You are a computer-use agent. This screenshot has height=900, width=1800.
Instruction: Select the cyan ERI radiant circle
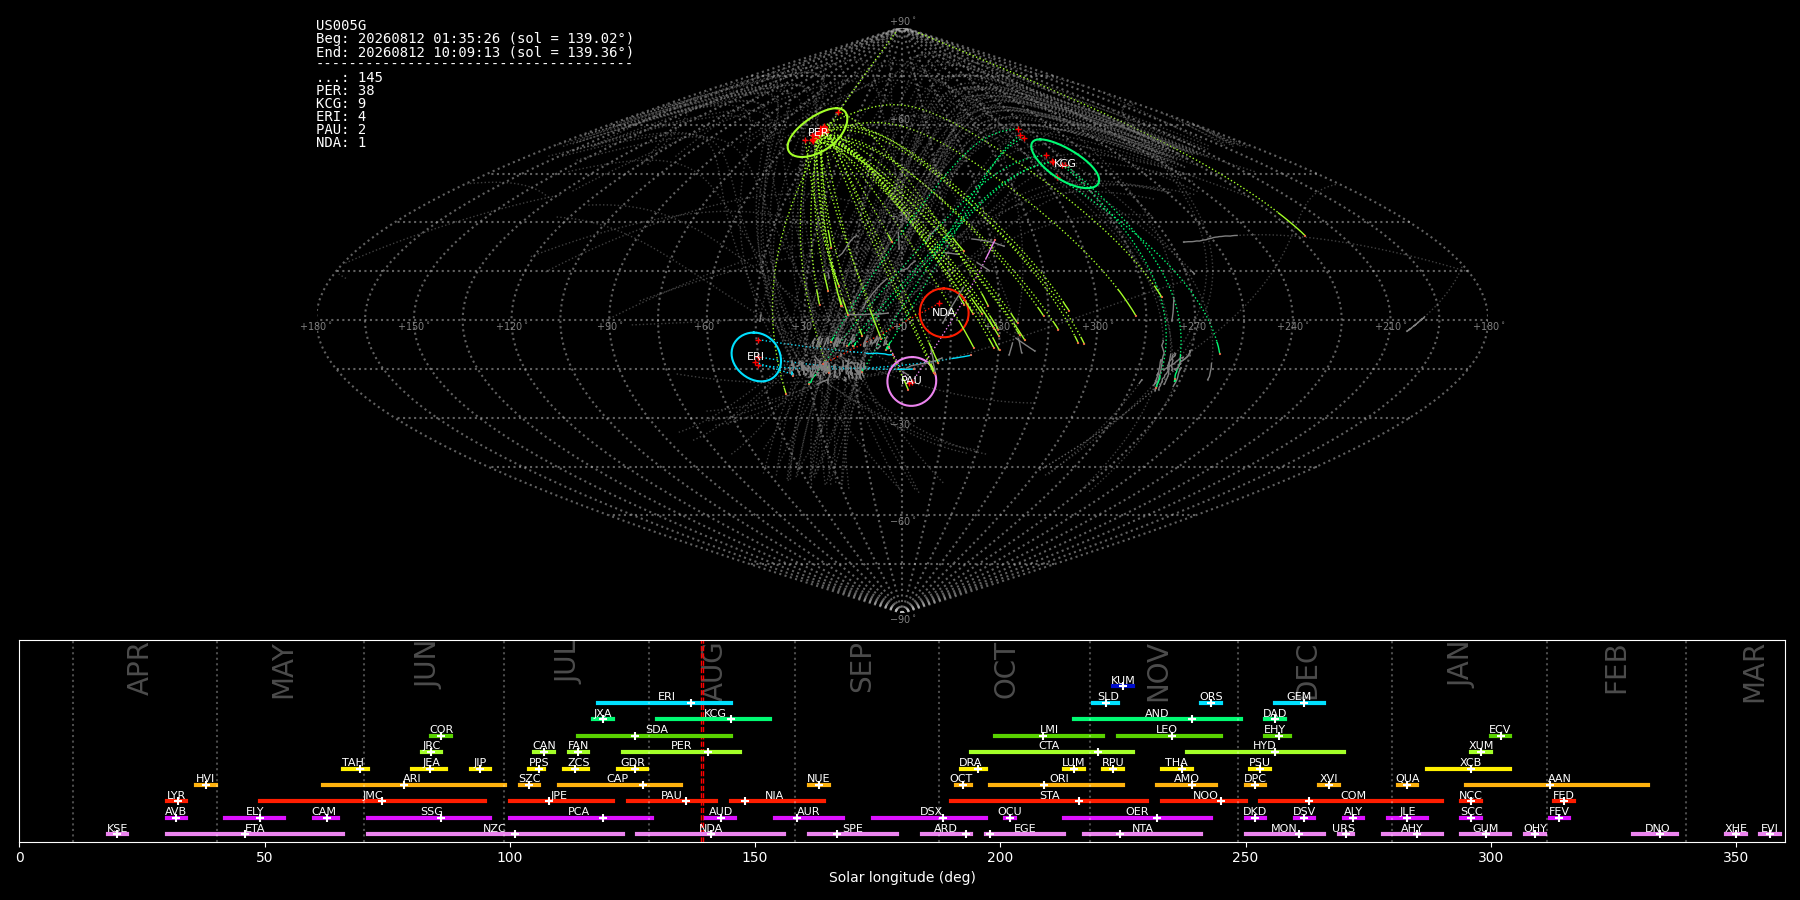[756, 357]
